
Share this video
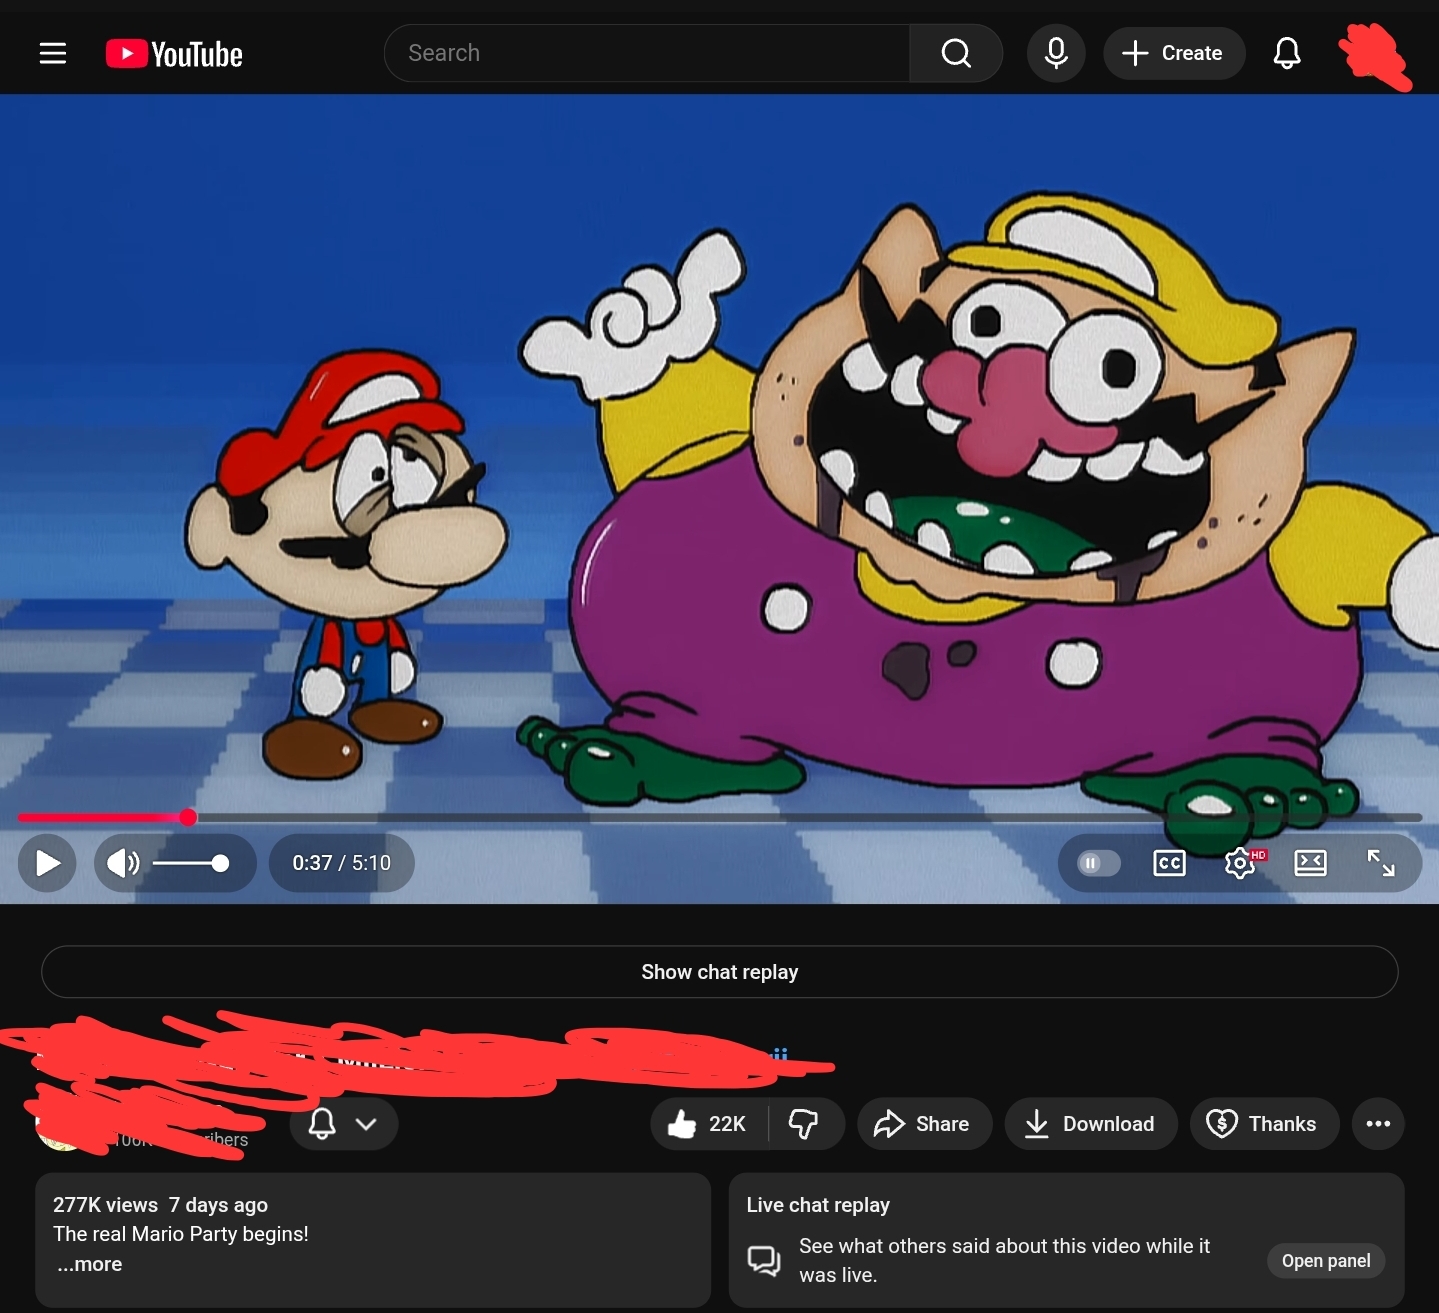pos(924,1124)
